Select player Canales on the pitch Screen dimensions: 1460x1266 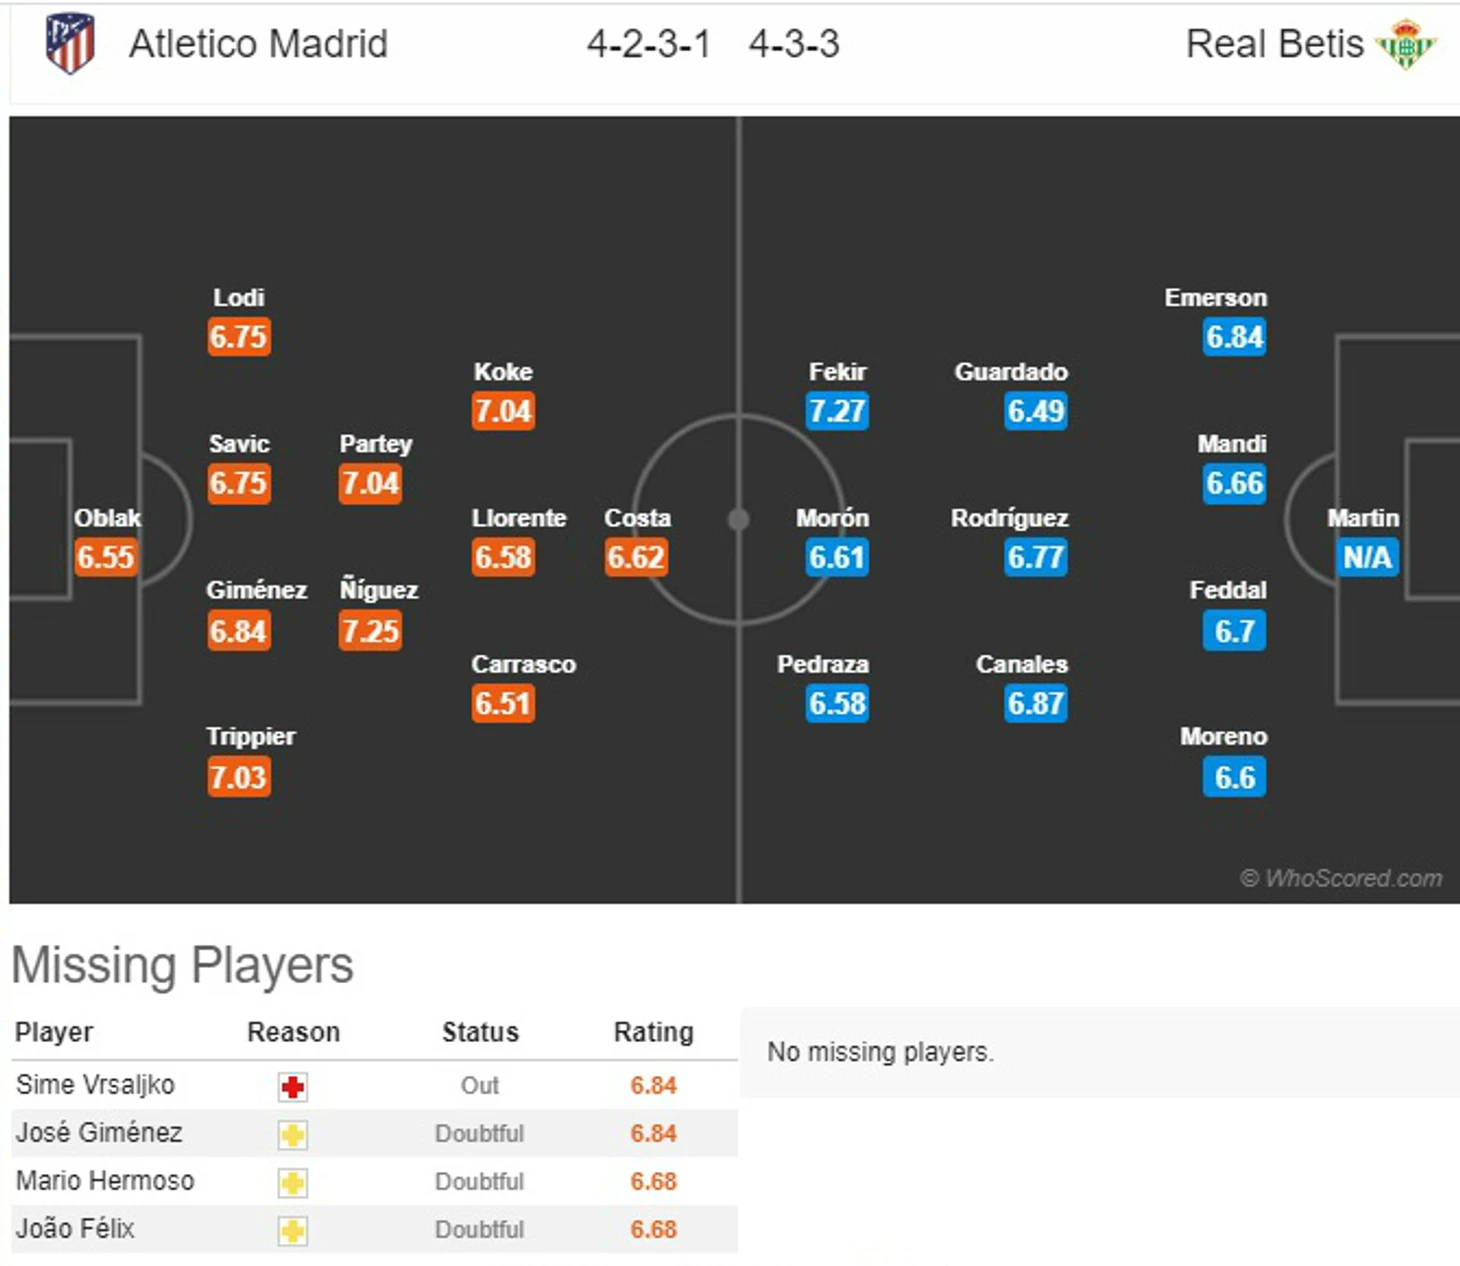[1022, 664]
